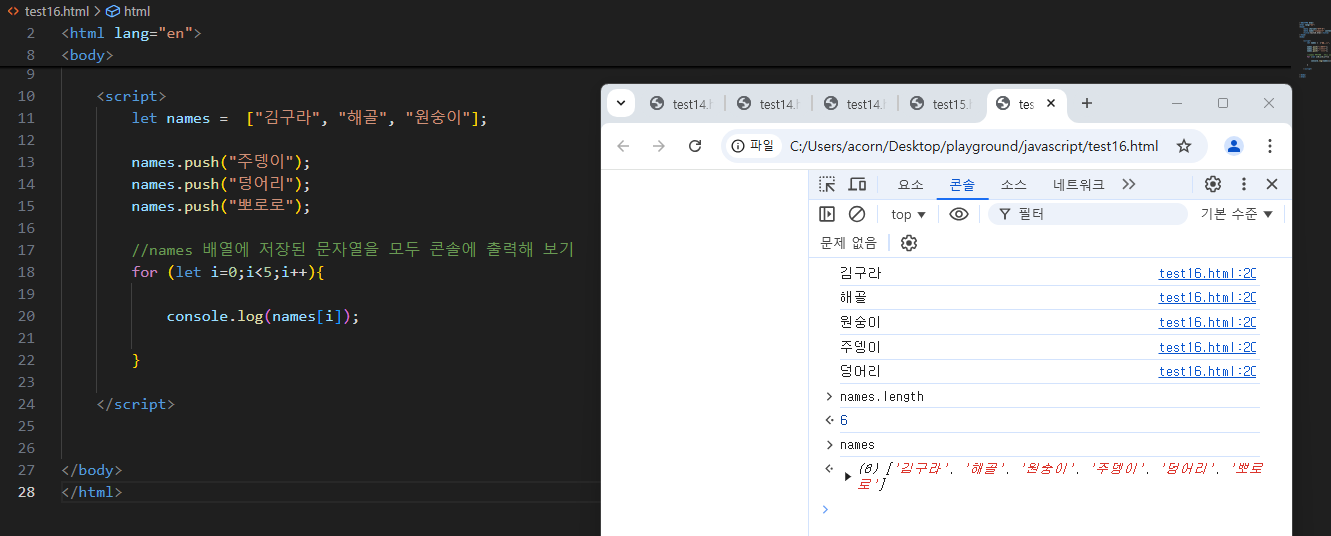Reload the page in Chrome

(x=695, y=146)
